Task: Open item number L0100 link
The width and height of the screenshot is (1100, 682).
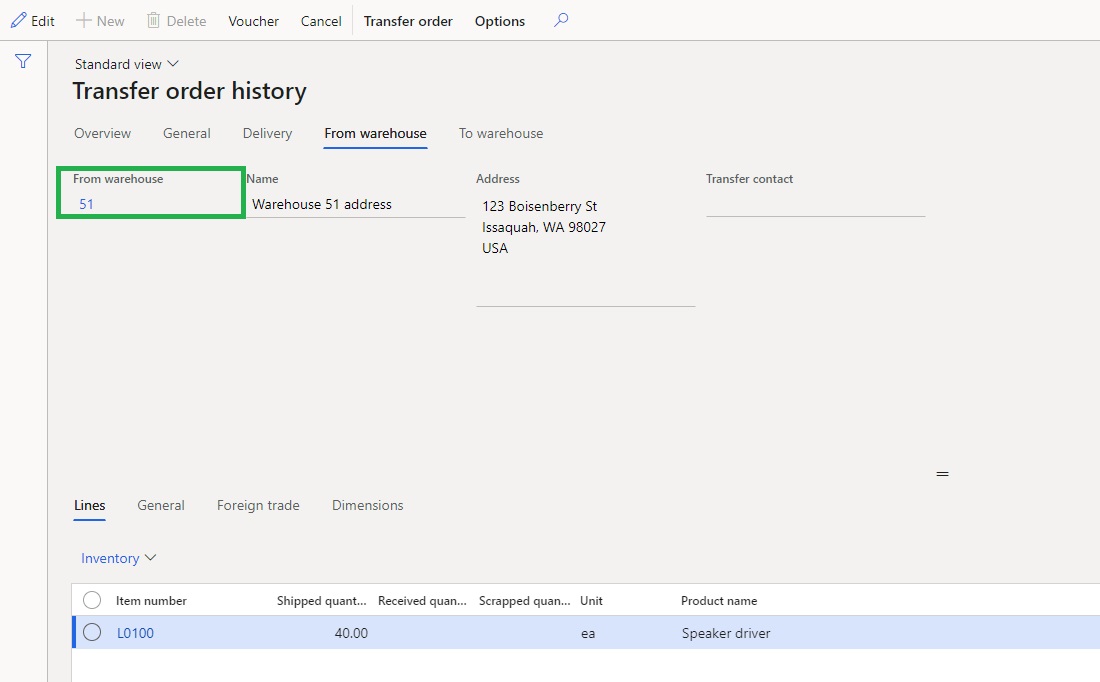Action: [x=135, y=633]
